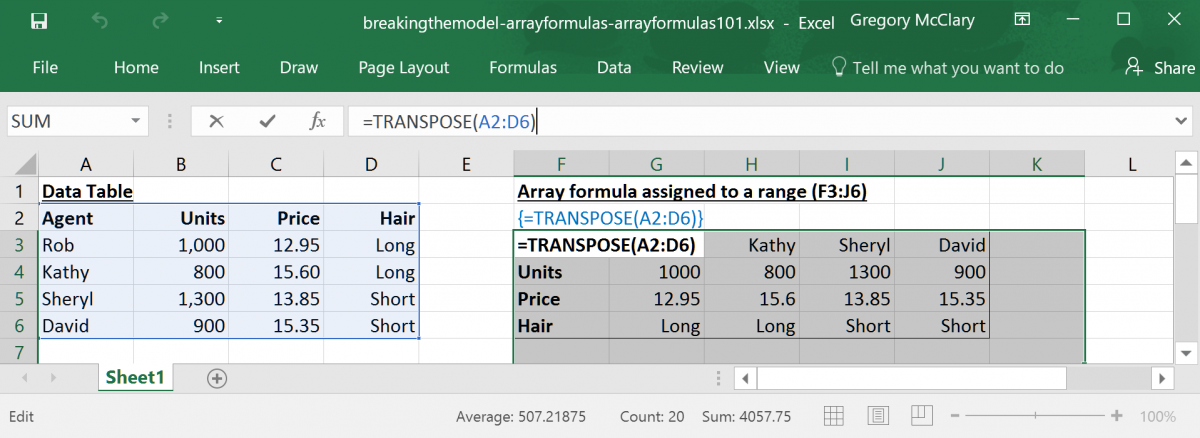Open the Data tab
The width and height of the screenshot is (1200, 438).
pyautogui.click(x=614, y=68)
